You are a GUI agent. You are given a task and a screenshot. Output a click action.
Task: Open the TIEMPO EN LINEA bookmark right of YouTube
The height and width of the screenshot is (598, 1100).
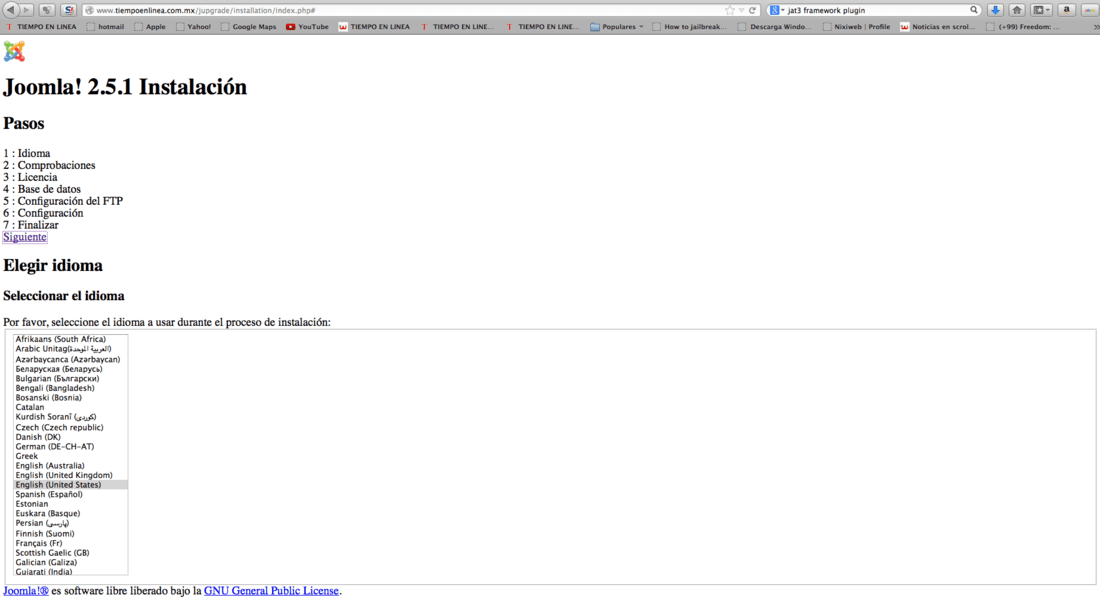[x=374, y=27]
